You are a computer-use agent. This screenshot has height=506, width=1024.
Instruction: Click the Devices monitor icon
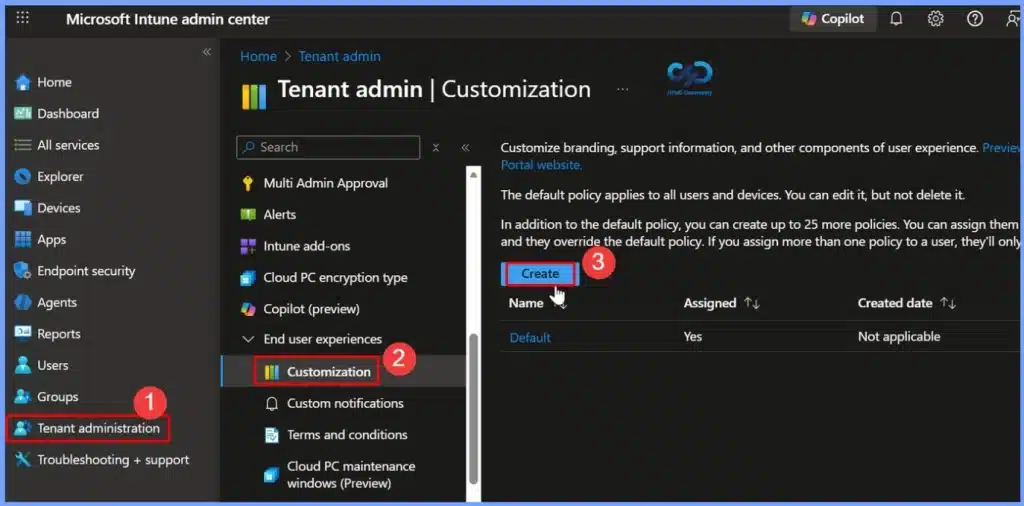[x=23, y=208]
